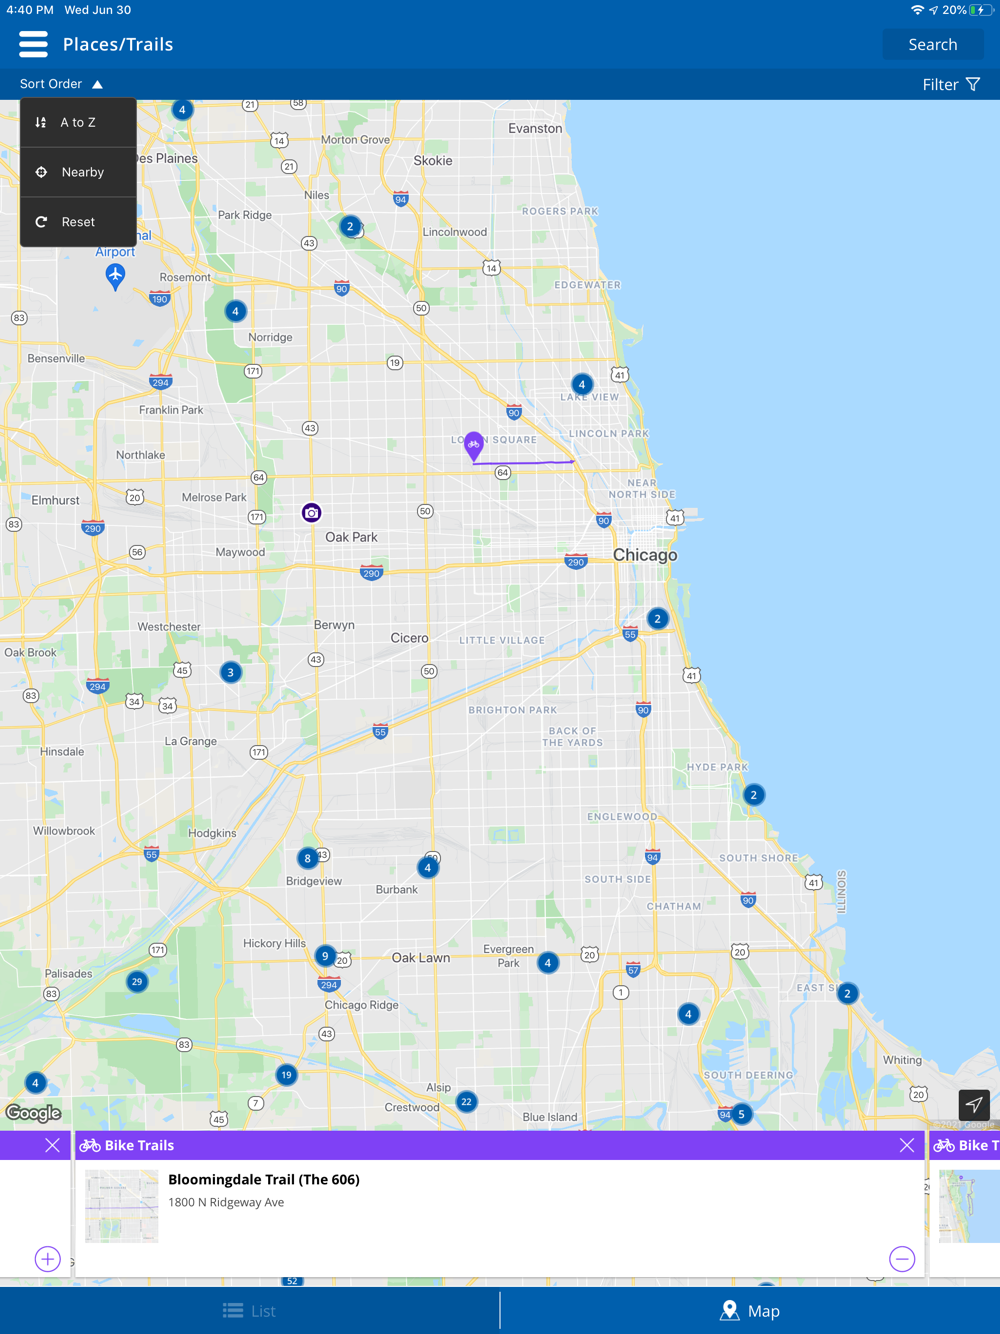Open cluster 2 near Lincolnwood
1000x1334 pixels.
tap(350, 226)
